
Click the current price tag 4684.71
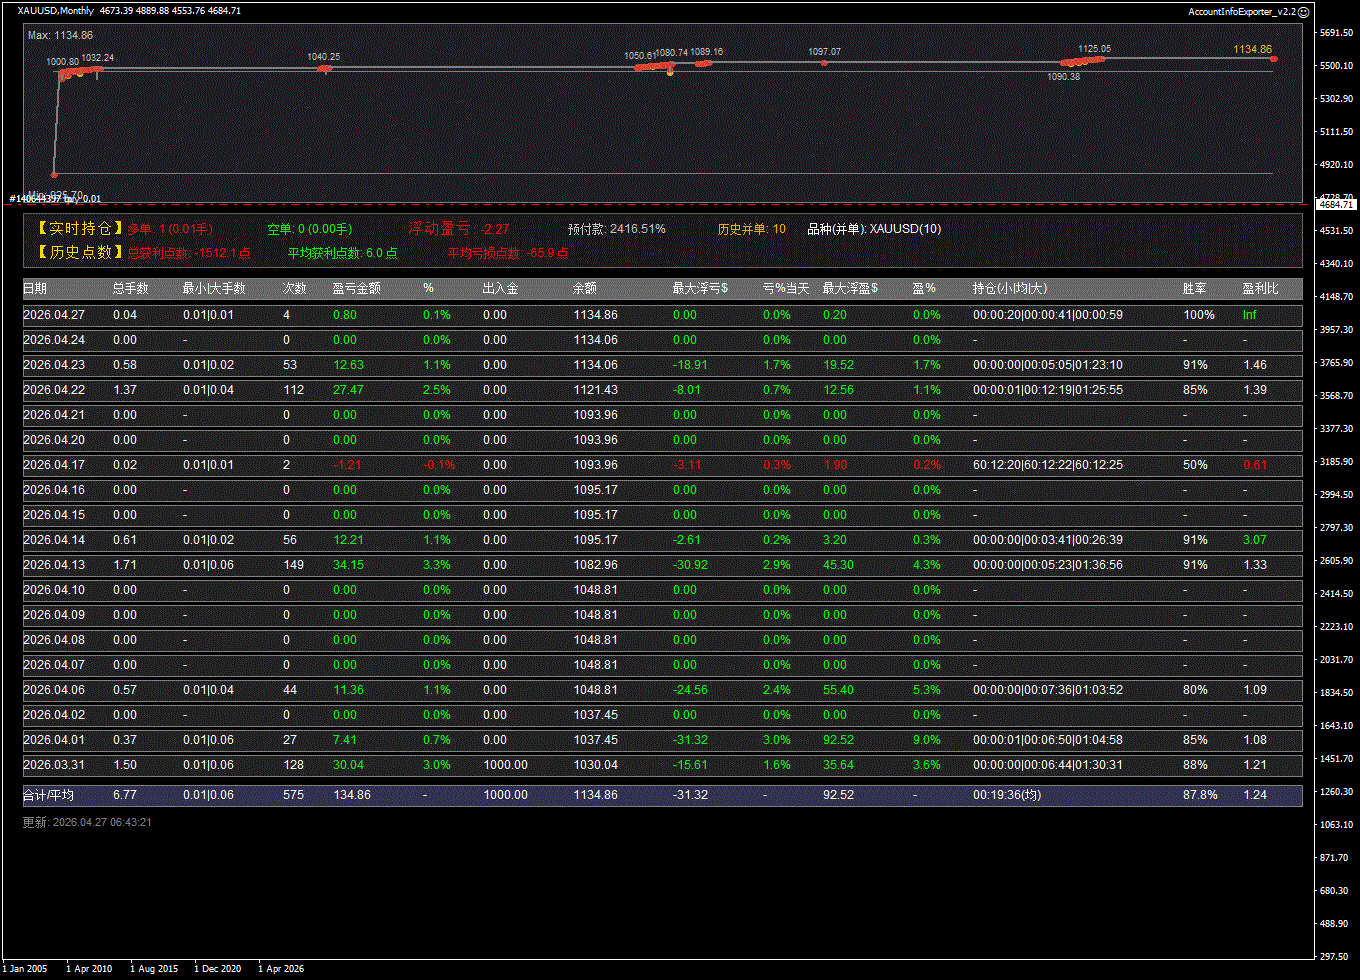[x=1335, y=204]
